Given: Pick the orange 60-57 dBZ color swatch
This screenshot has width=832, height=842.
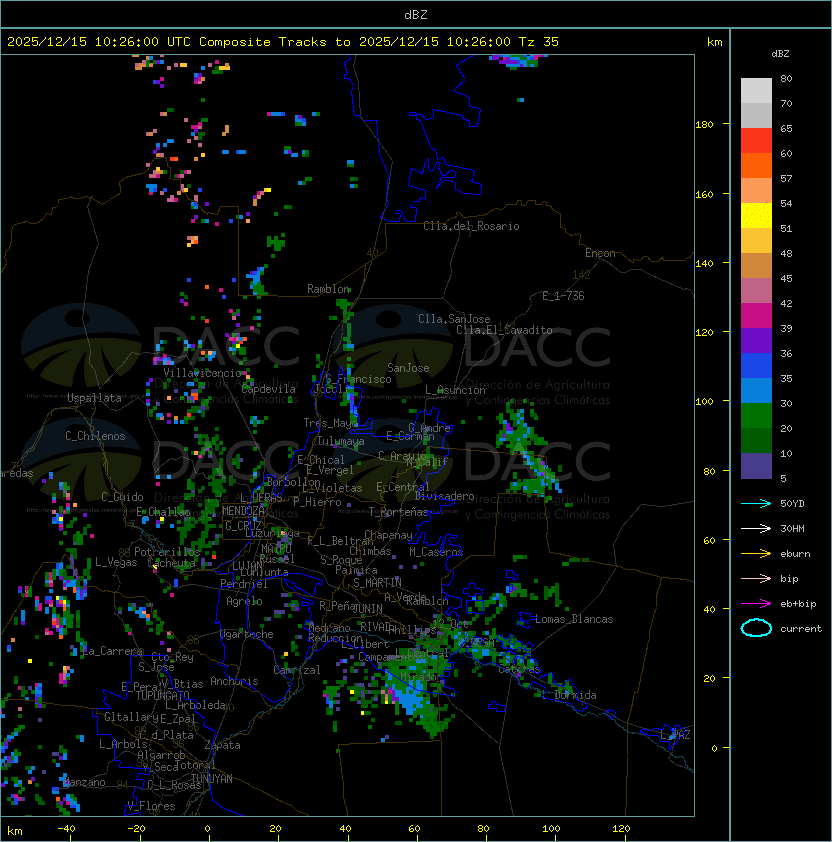Looking at the screenshot, I should pos(756,165).
